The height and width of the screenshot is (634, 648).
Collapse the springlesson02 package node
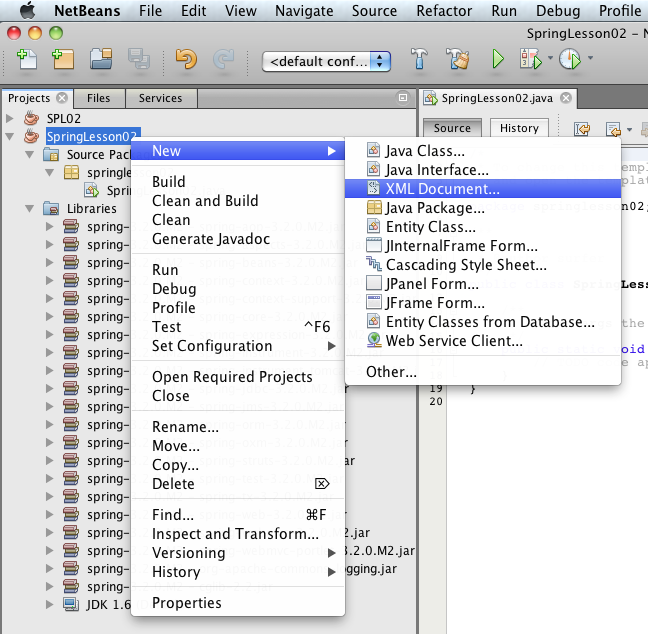49,172
